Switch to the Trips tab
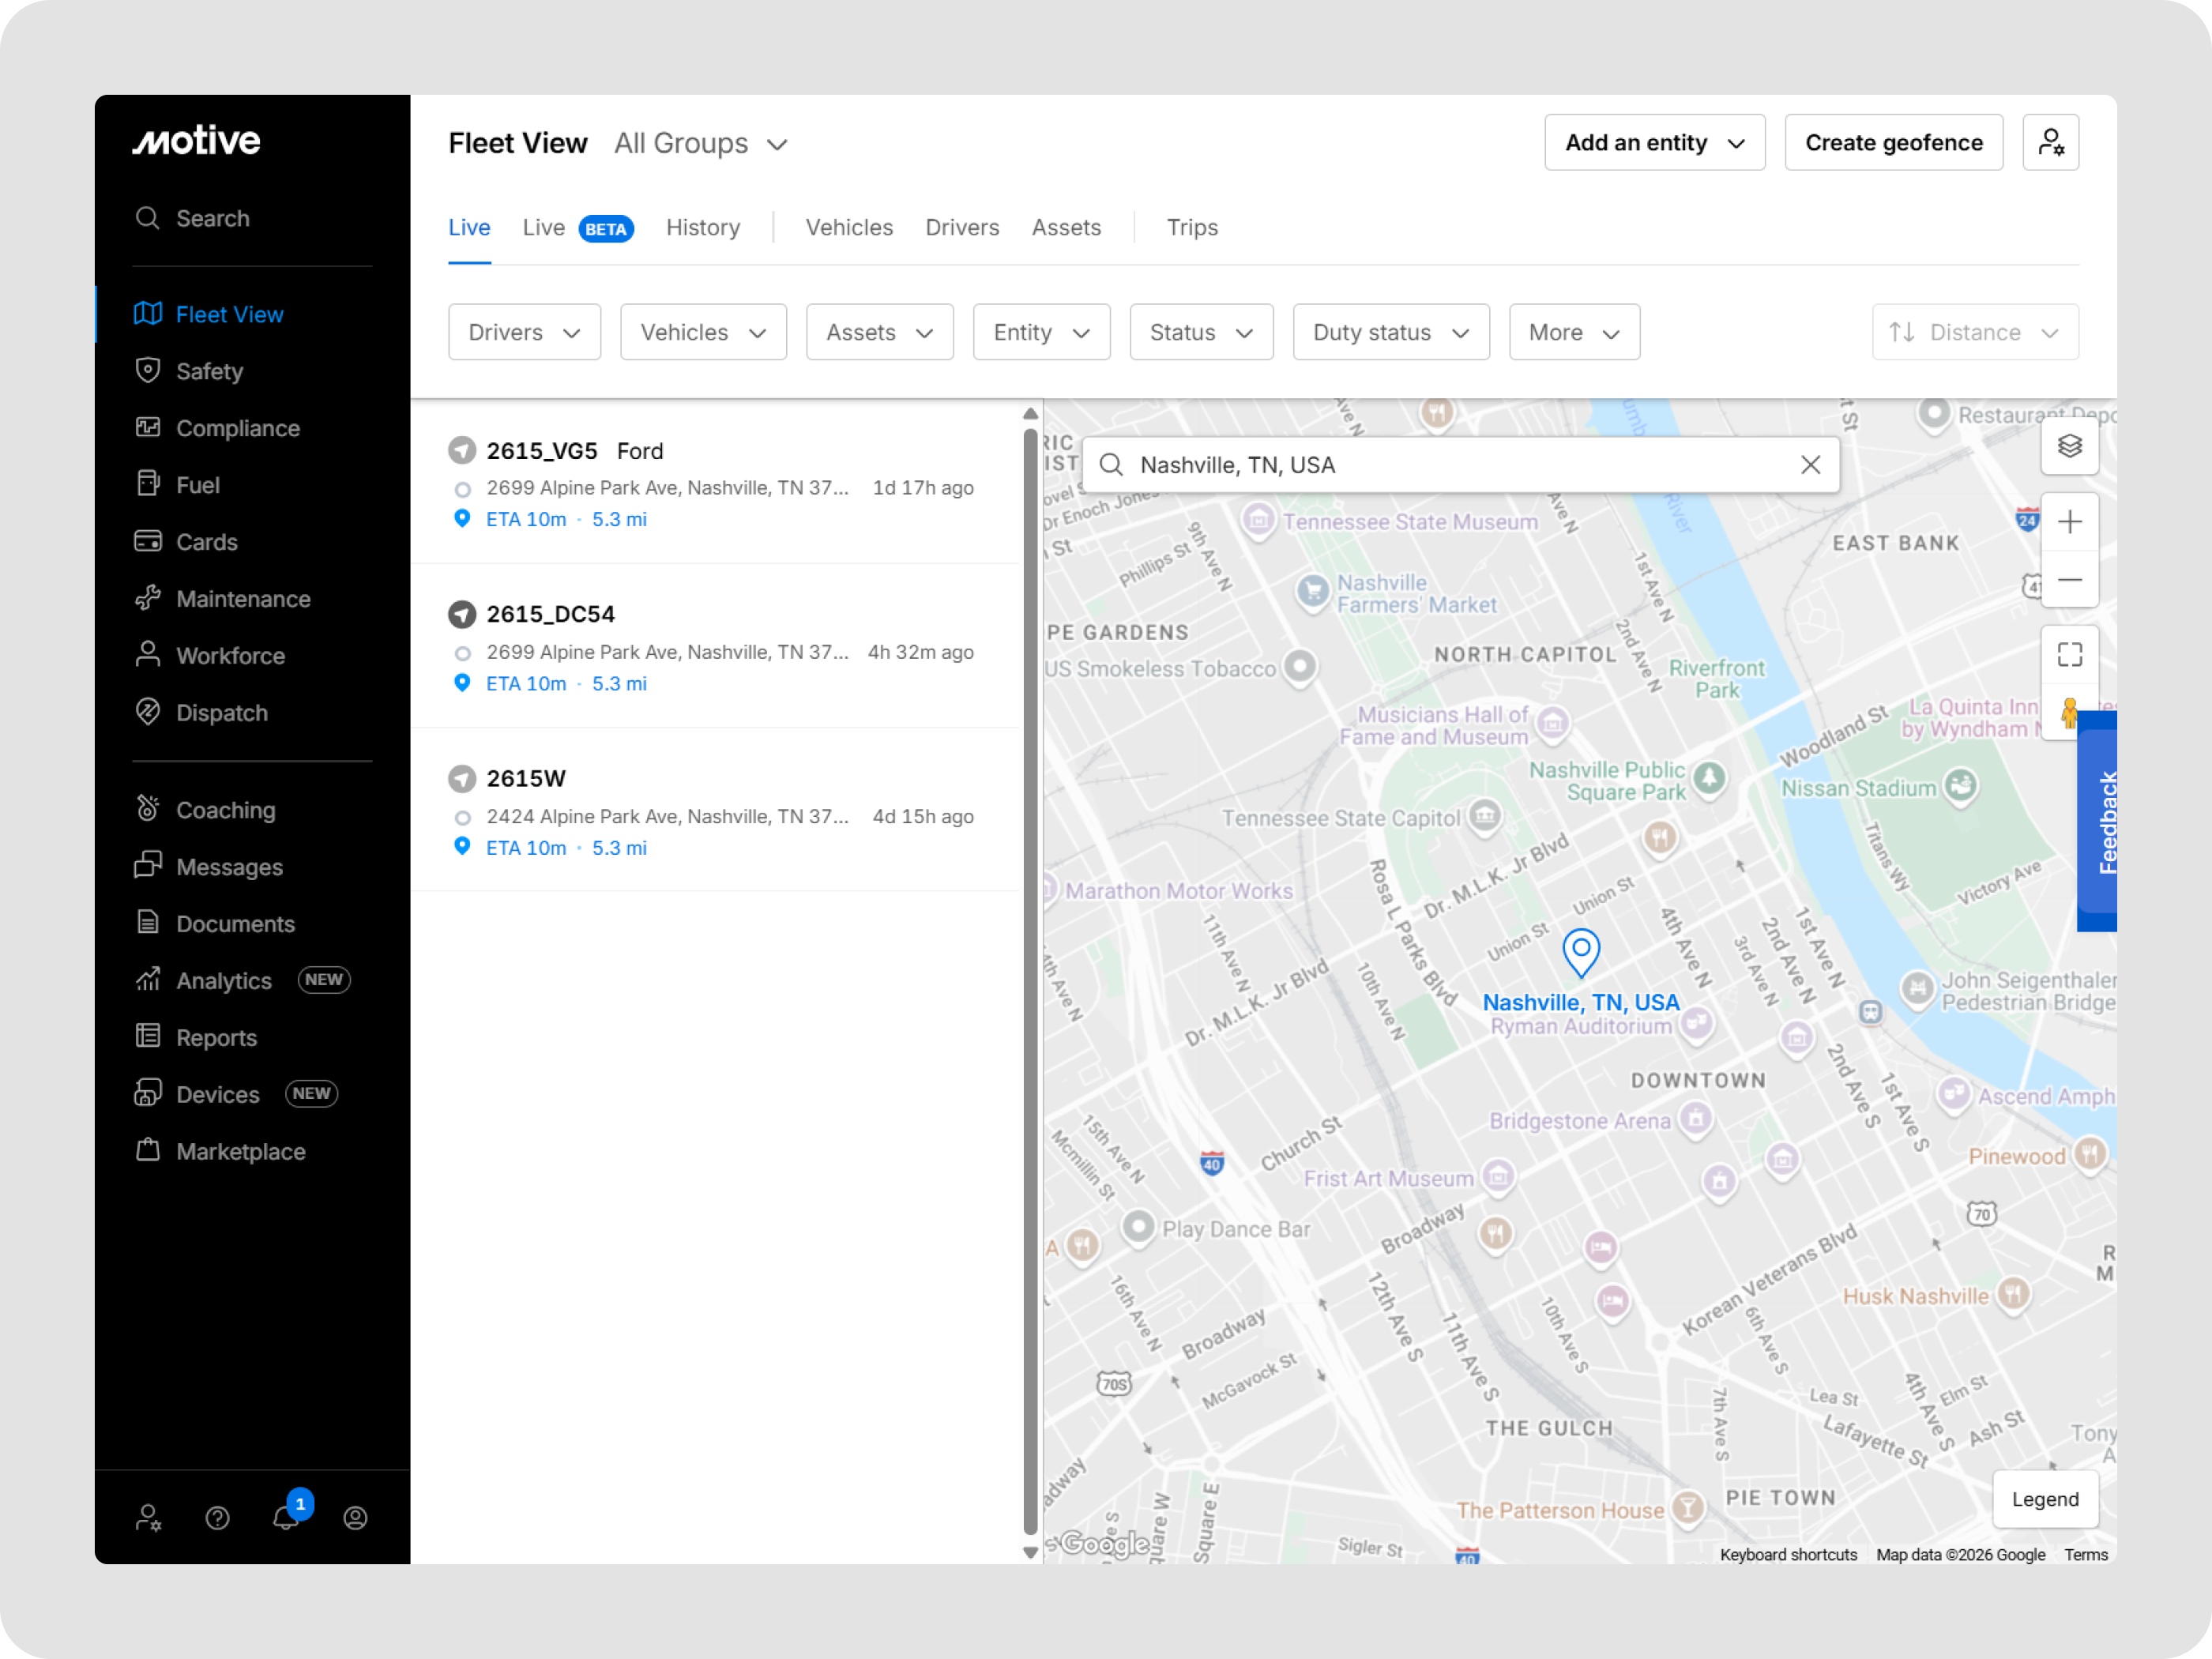This screenshot has height=1659, width=2212. tap(1192, 228)
